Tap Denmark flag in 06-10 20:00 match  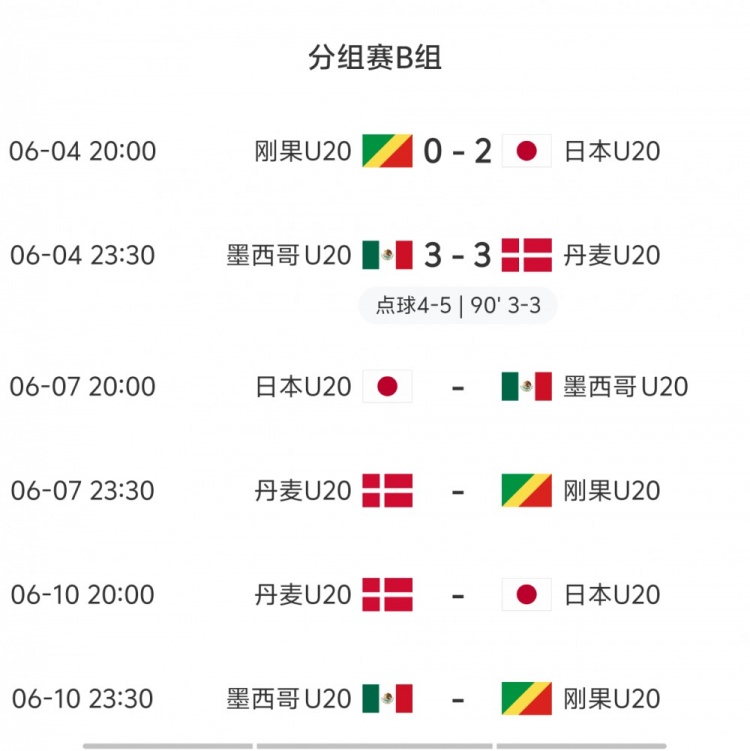point(387,594)
